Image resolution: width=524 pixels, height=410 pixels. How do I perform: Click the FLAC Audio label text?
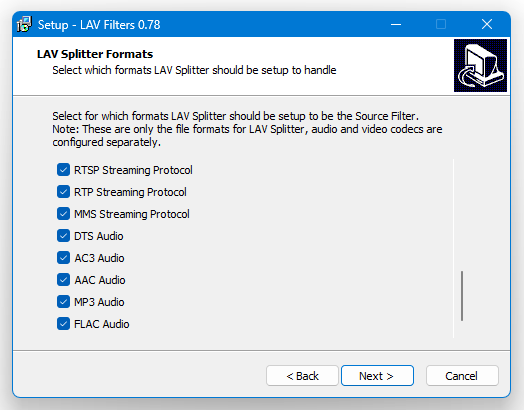102,324
